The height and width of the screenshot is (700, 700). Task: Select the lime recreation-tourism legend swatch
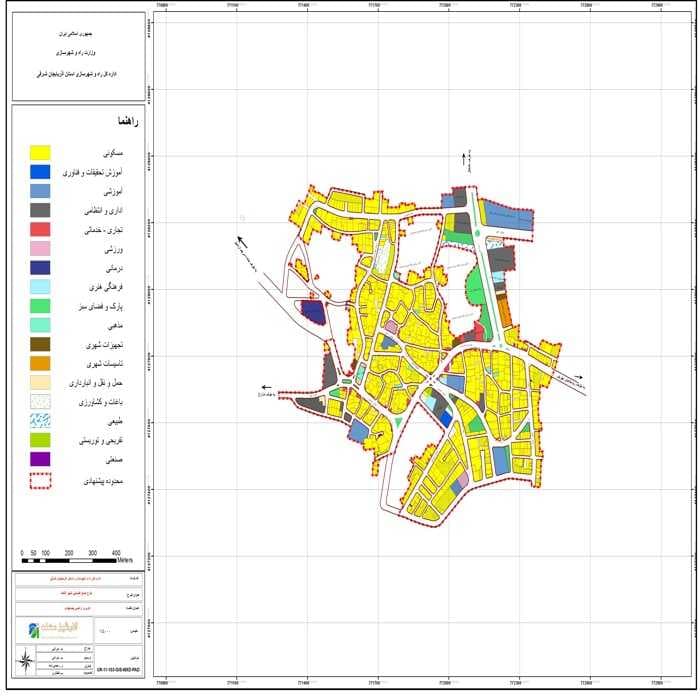[40, 440]
